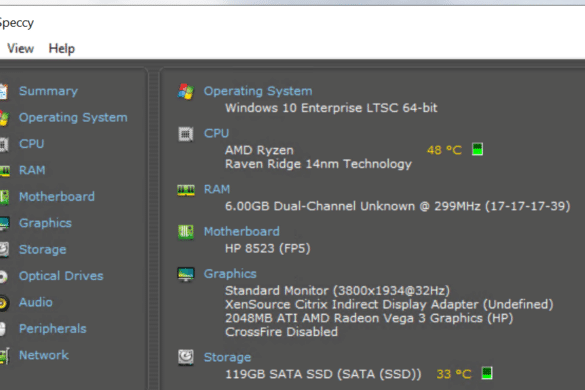The width and height of the screenshot is (585, 390).
Task: Select Peripherals in the sidebar
Action: 53,329
